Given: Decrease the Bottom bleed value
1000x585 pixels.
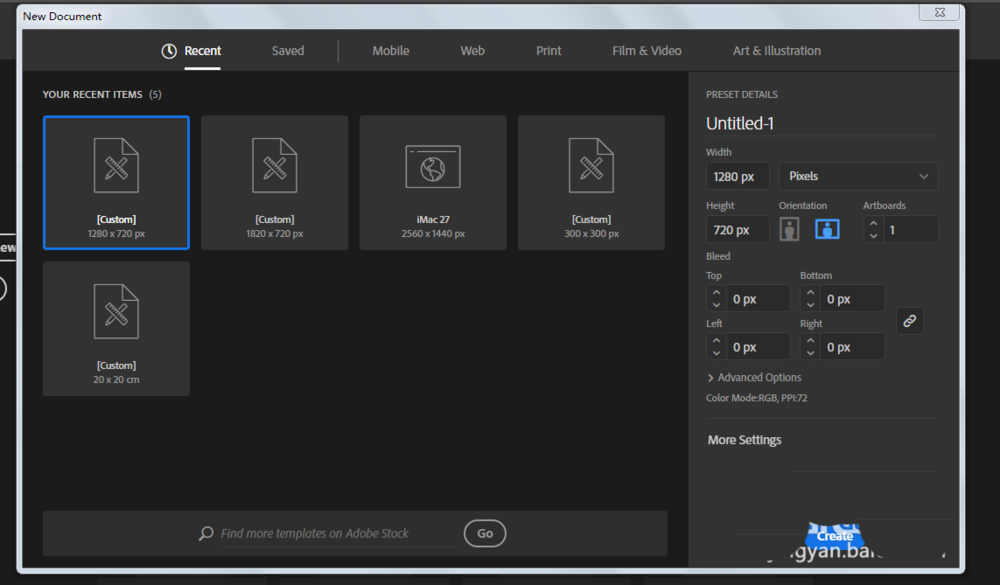Looking at the screenshot, I should [810, 305].
